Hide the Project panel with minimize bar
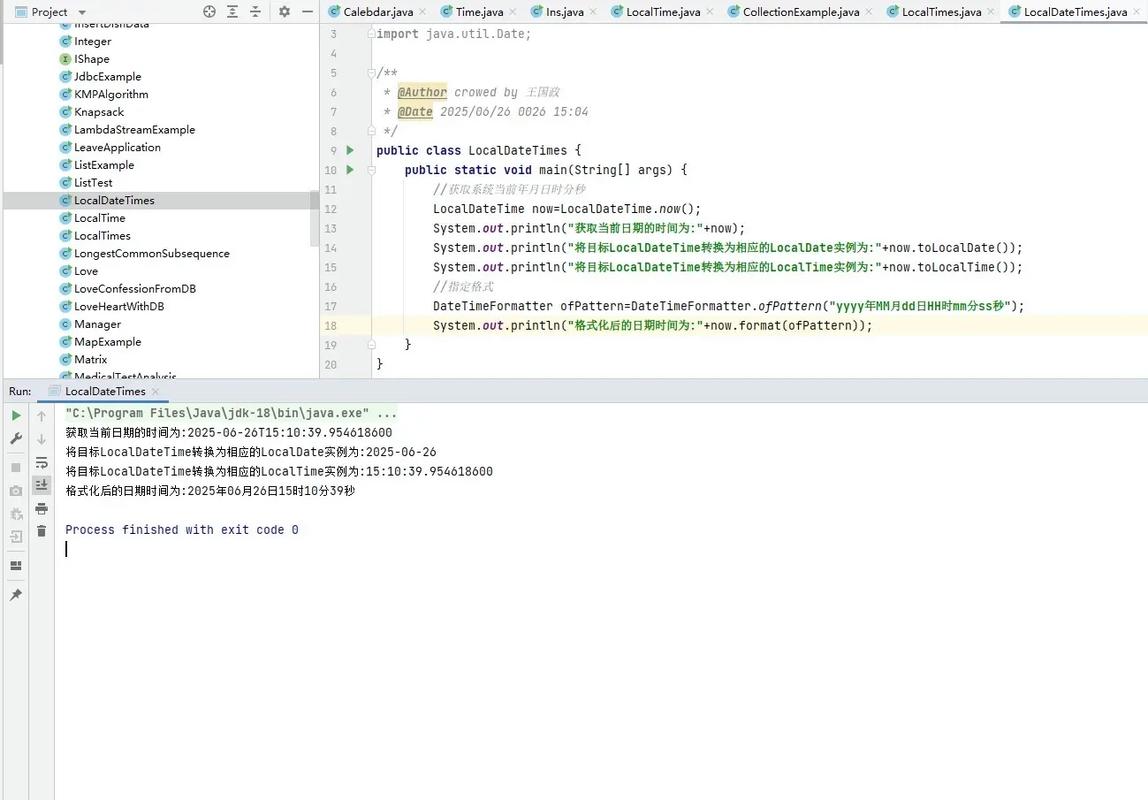This screenshot has width=1148, height=800. point(308,9)
